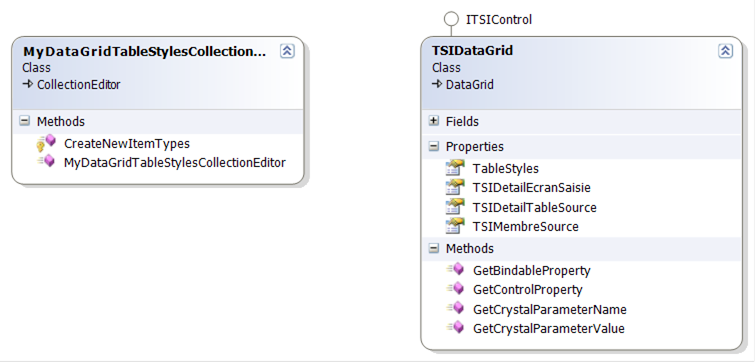Click the MyDataGridTableStylesCollectionEditor constructor icon
This screenshot has width=756, height=363.
(47, 161)
